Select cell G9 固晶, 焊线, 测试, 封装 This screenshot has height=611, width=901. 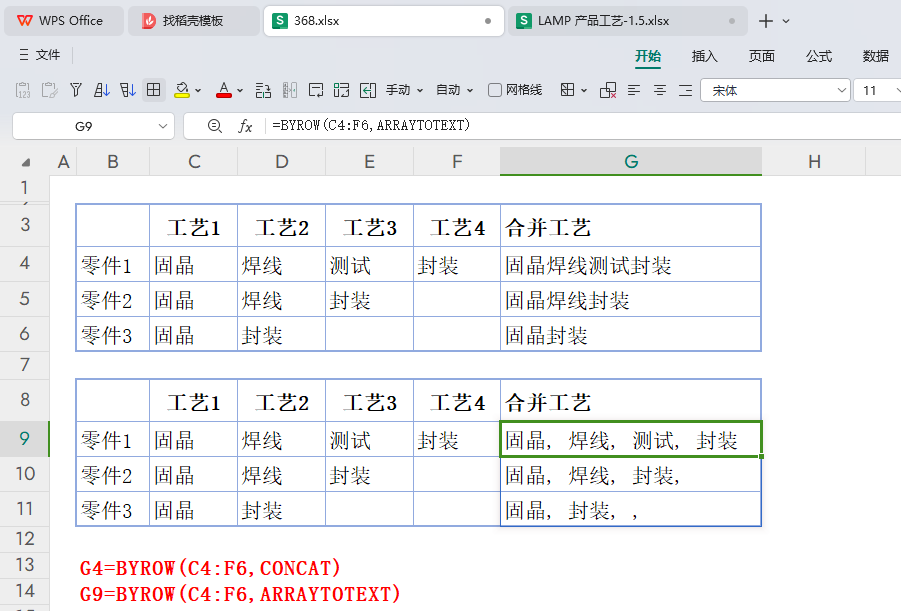630,440
